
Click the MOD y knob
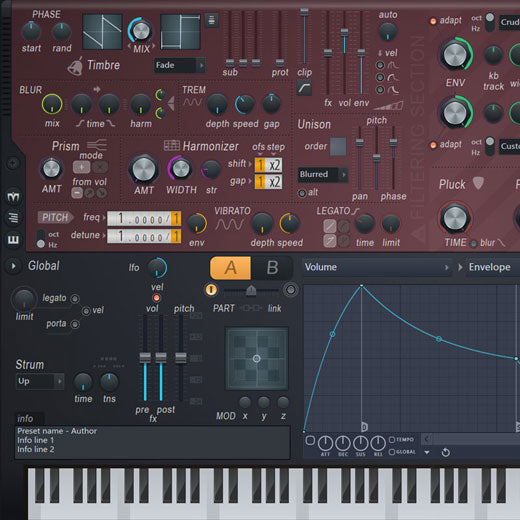pos(264,402)
